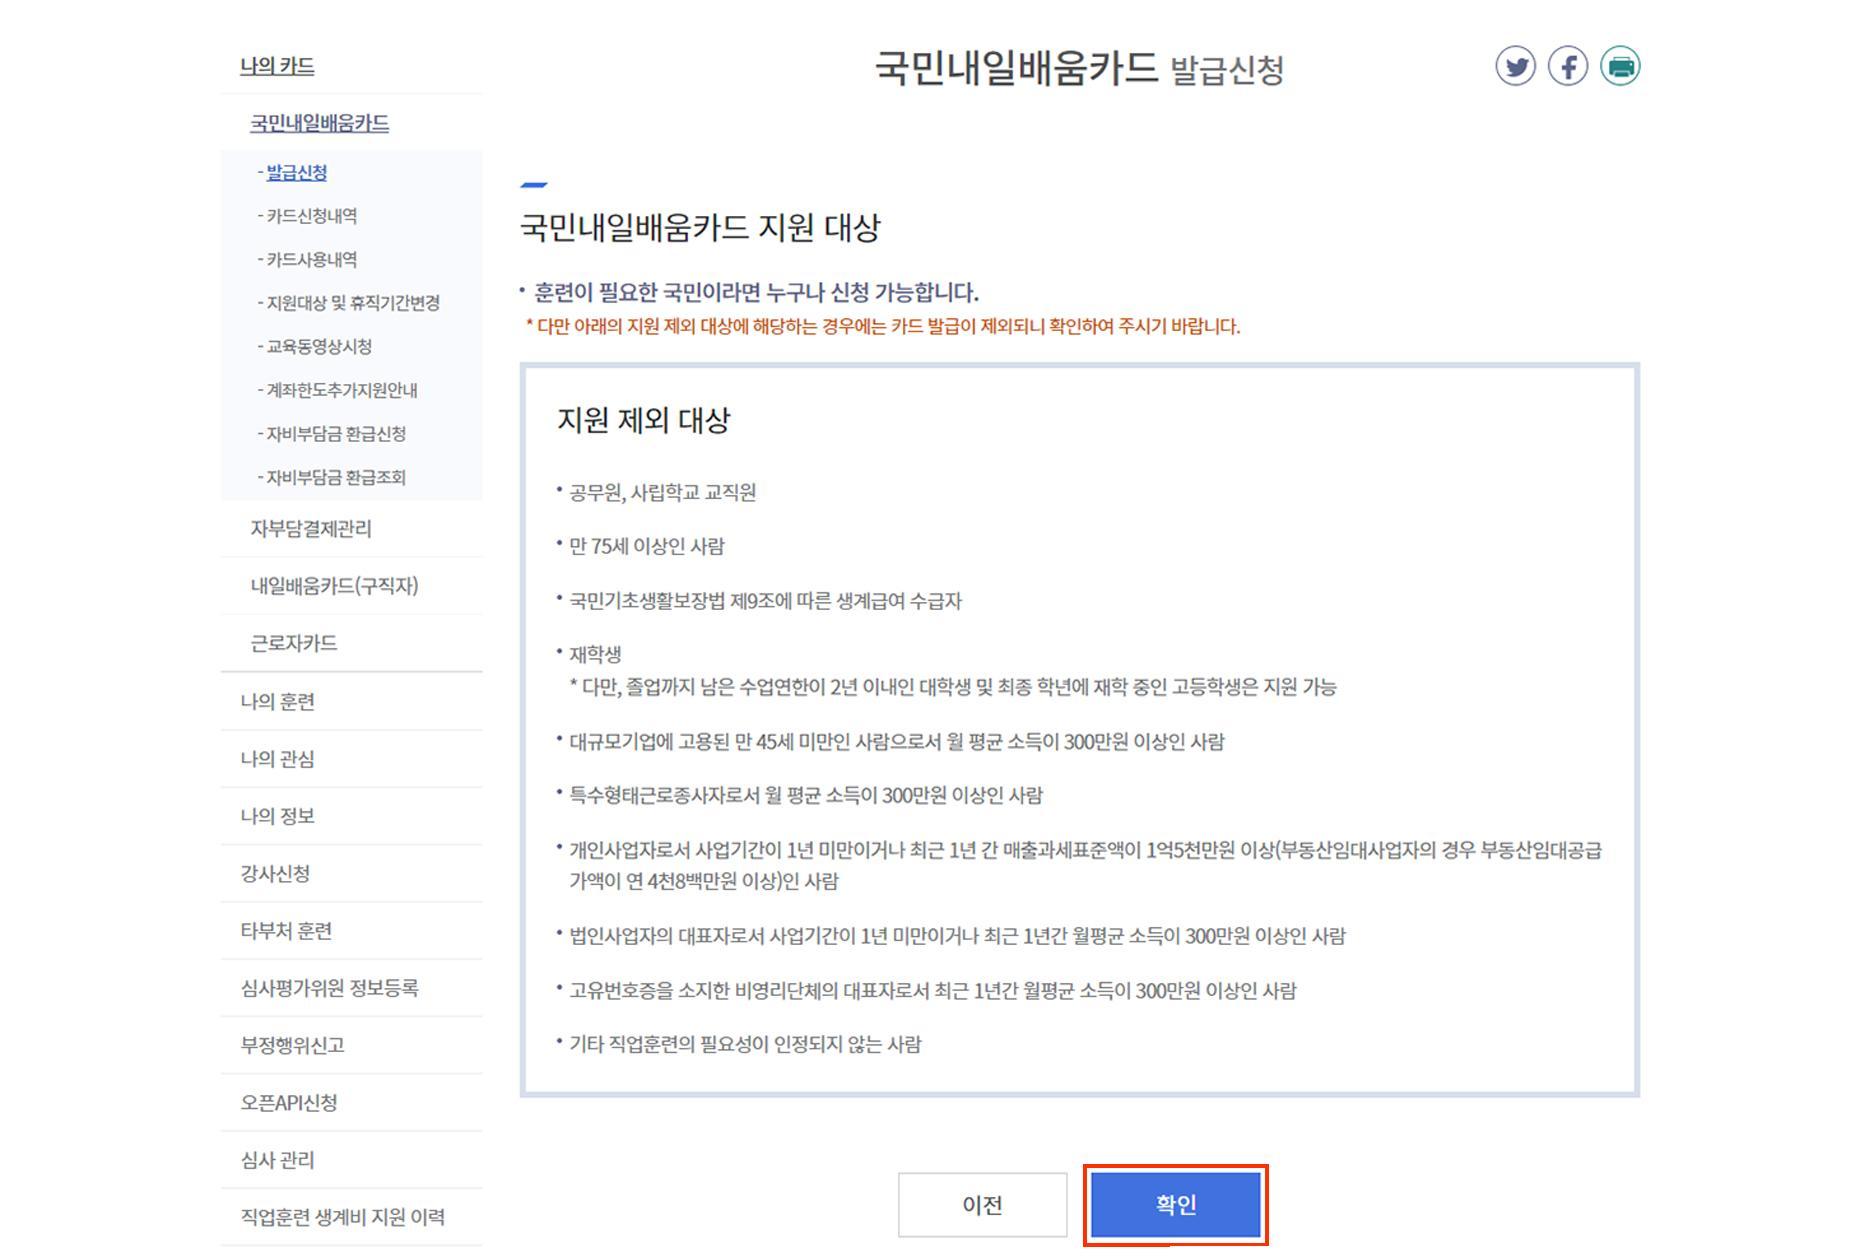Open 자부담결제관리 in the sidebar
Viewport: 1860px width, 1260px height.
point(311,528)
